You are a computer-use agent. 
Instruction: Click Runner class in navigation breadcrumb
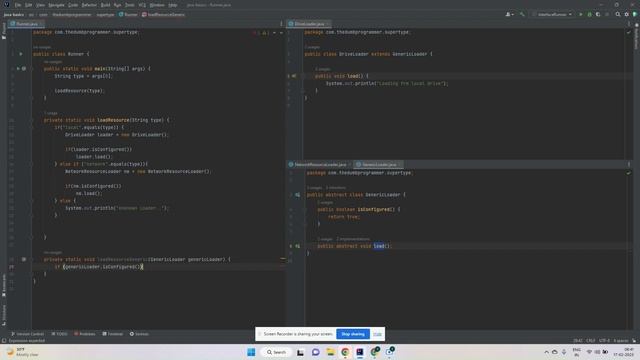[x=128, y=15]
